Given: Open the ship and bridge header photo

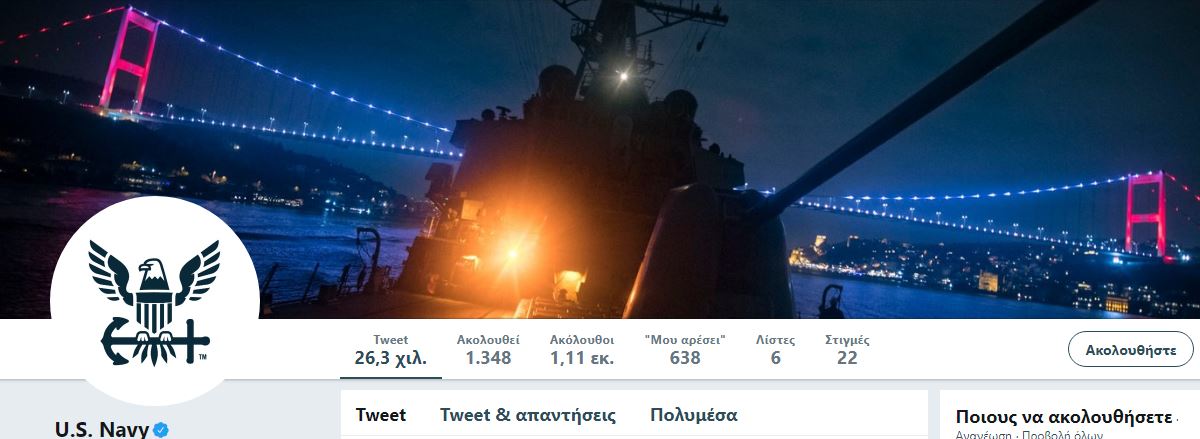Looking at the screenshot, I should (x=600, y=159).
